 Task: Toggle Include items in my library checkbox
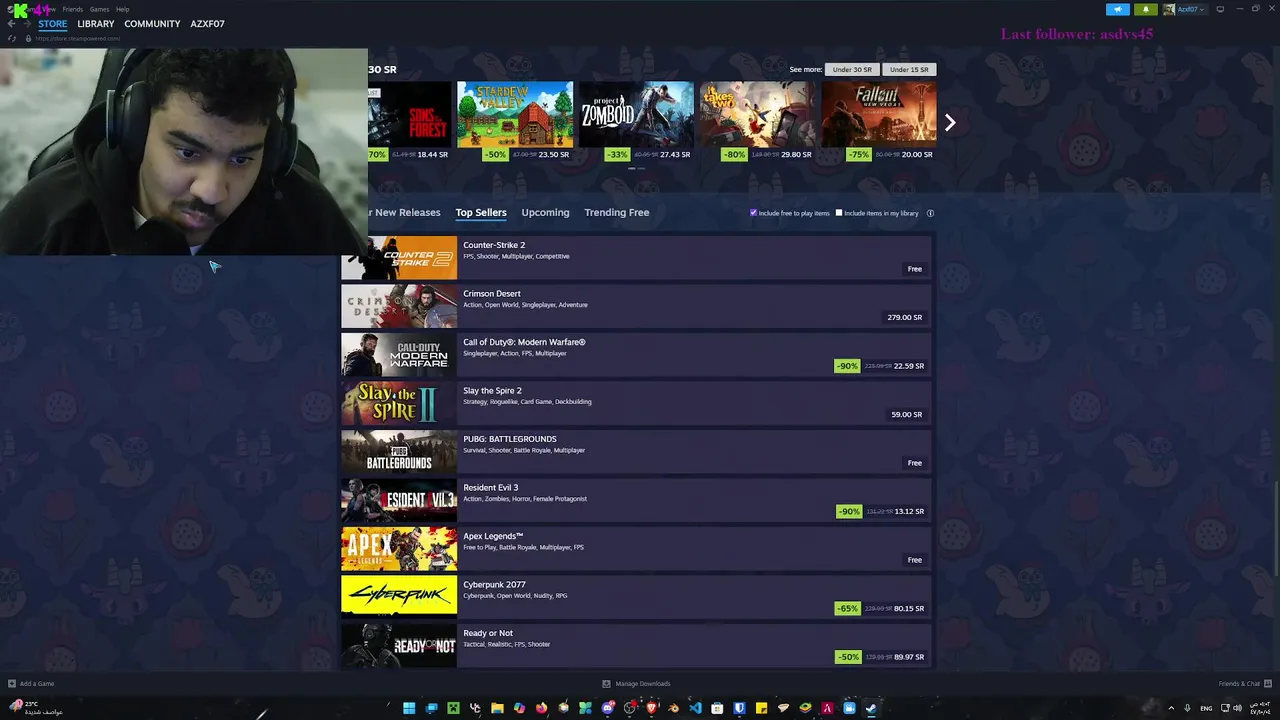[839, 213]
